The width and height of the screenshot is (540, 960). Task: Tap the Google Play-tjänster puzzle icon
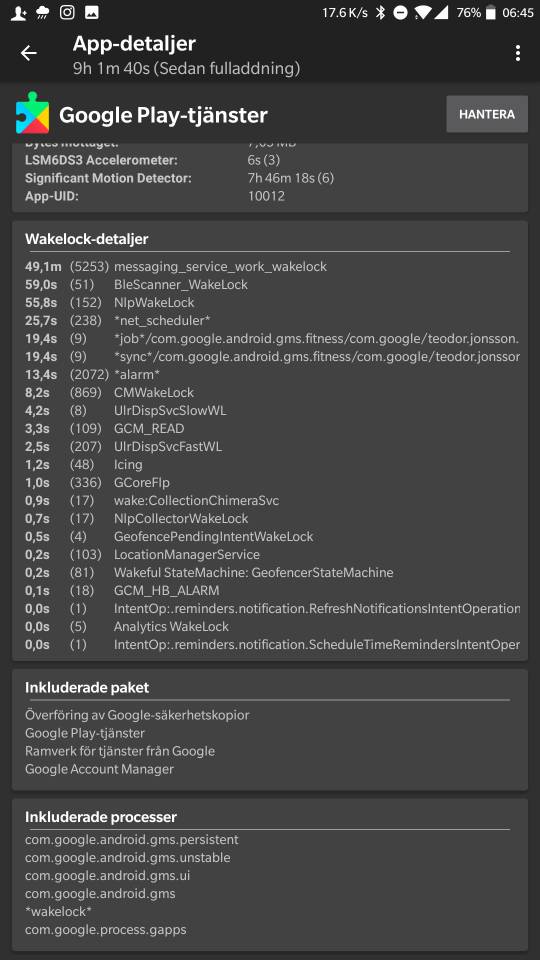tap(32, 113)
